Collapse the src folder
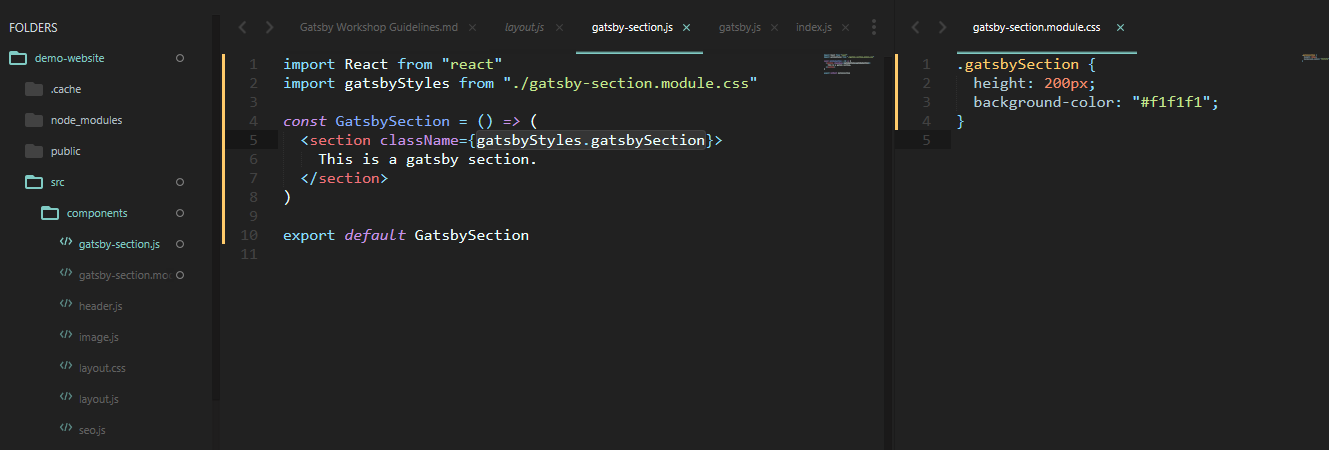The width and height of the screenshot is (1329, 454). point(57,182)
